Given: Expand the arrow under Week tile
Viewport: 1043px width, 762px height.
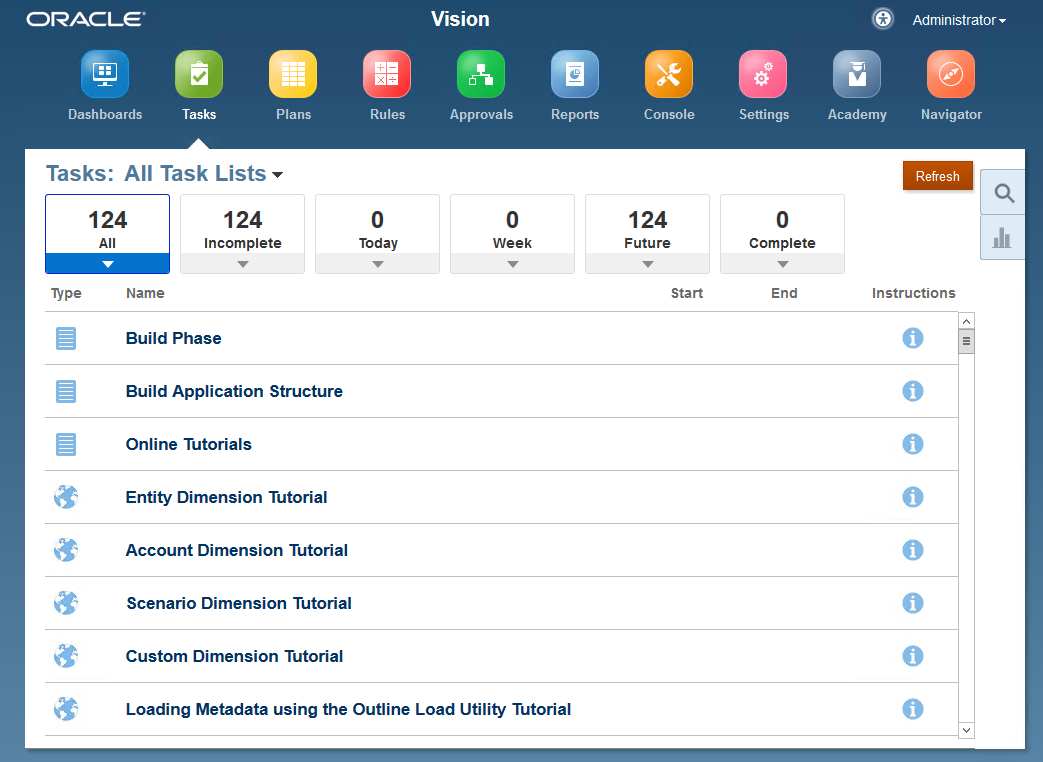Looking at the screenshot, I should (x=512, y=264).
